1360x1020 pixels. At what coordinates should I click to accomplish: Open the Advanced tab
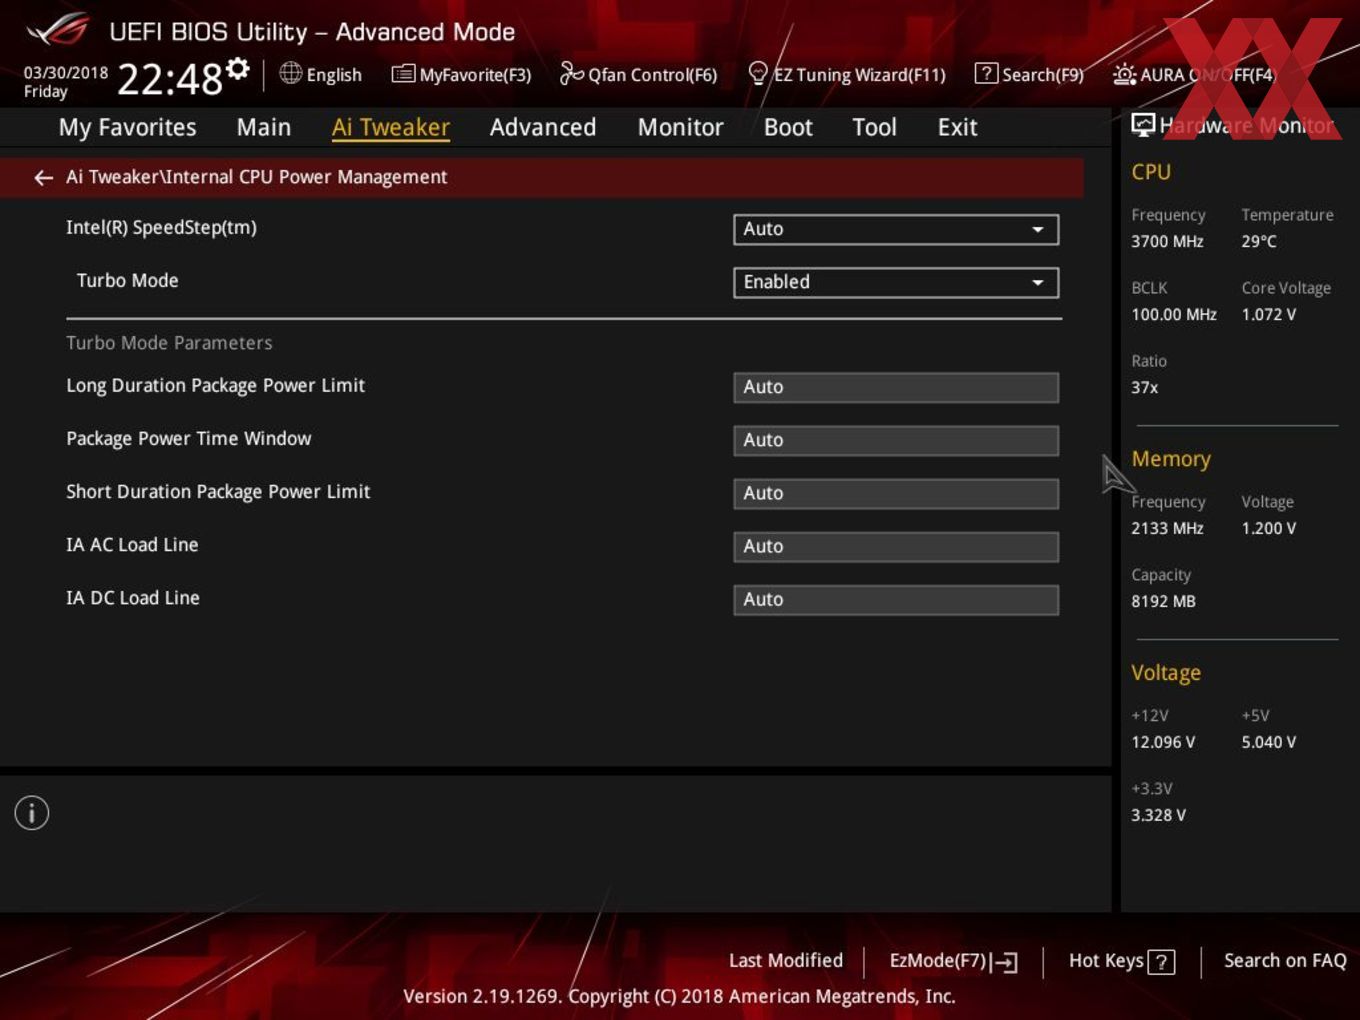click(x=543, y=127)
